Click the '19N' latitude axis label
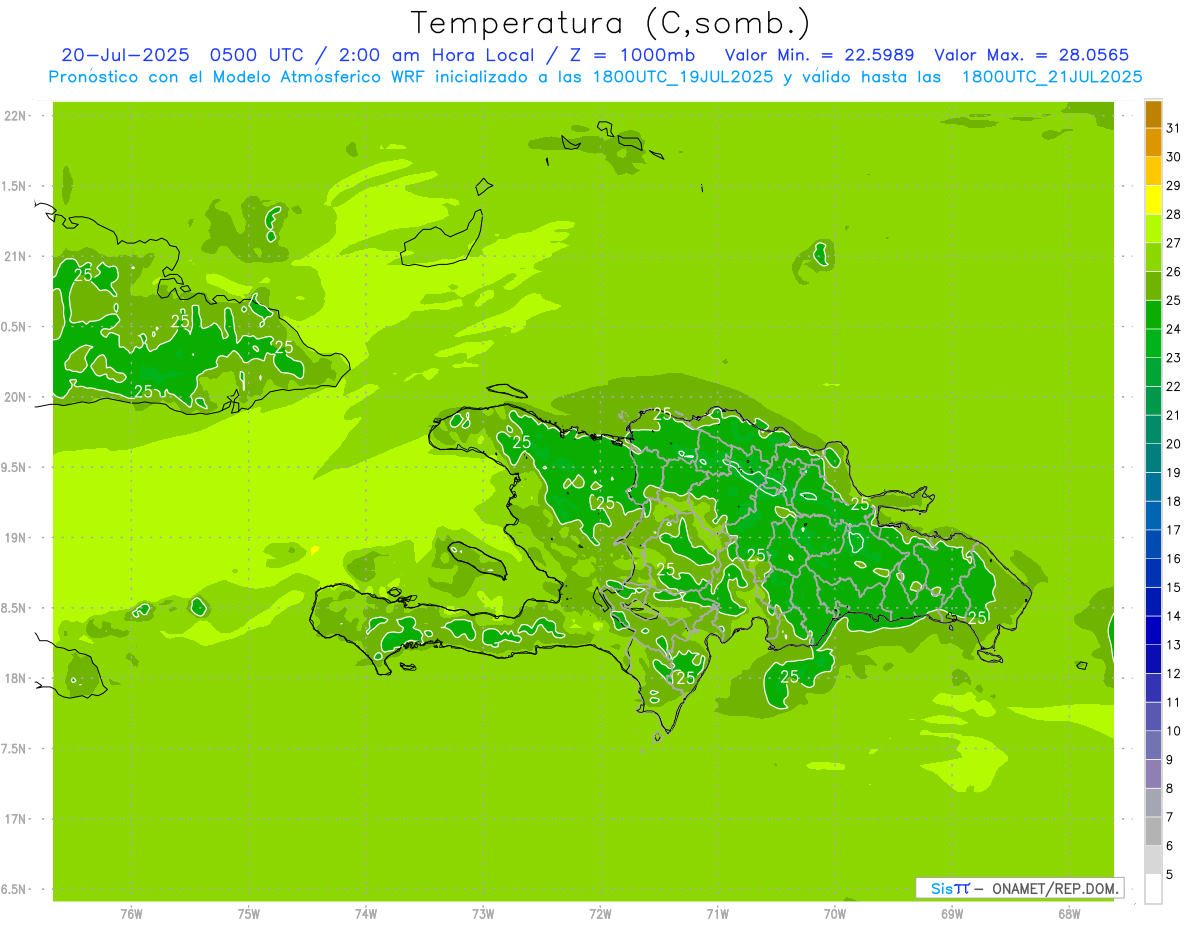 (x=15, y=538)
